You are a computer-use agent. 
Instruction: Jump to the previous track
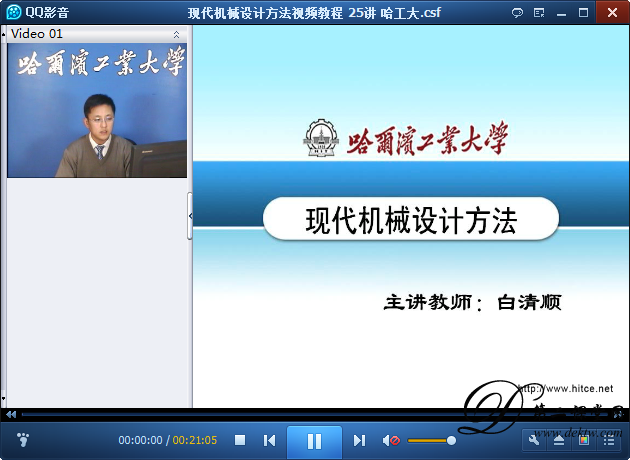(270, 441)
